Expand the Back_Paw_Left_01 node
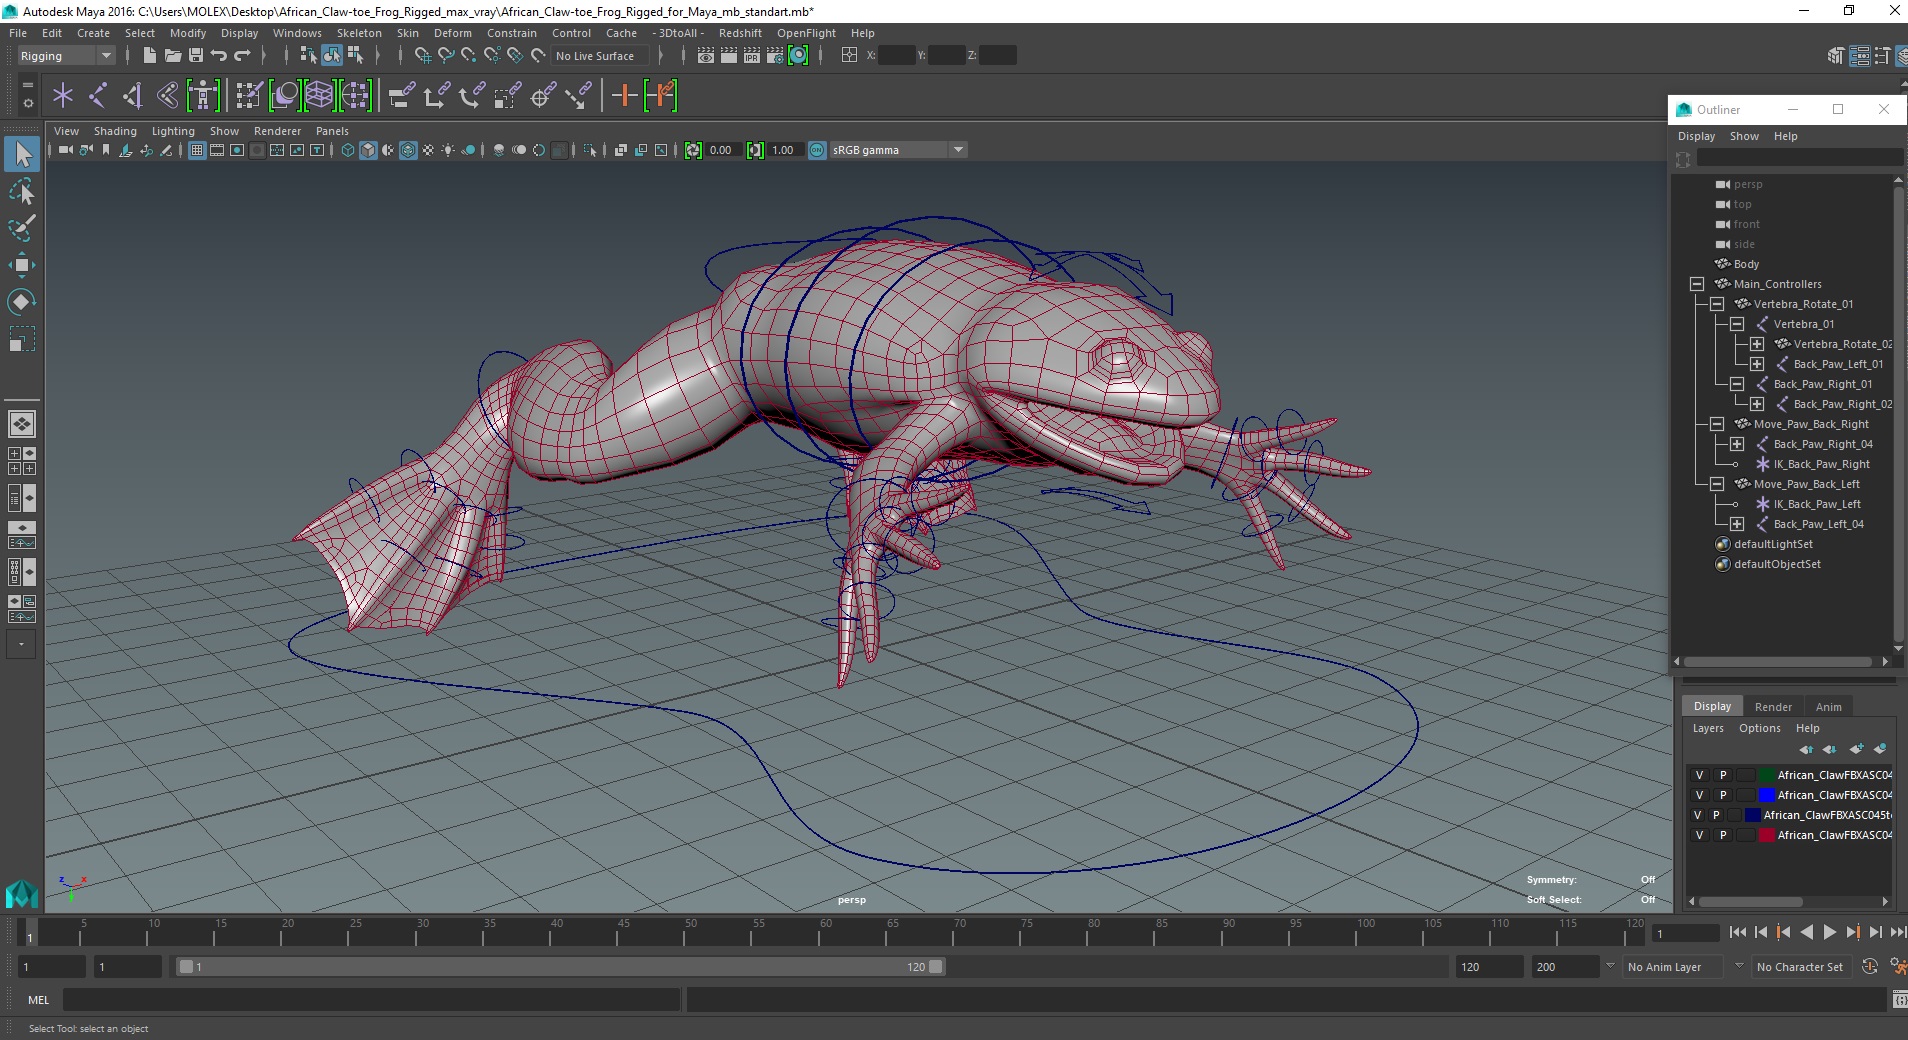The image size is (1908, 1040). coord(1757,364)
